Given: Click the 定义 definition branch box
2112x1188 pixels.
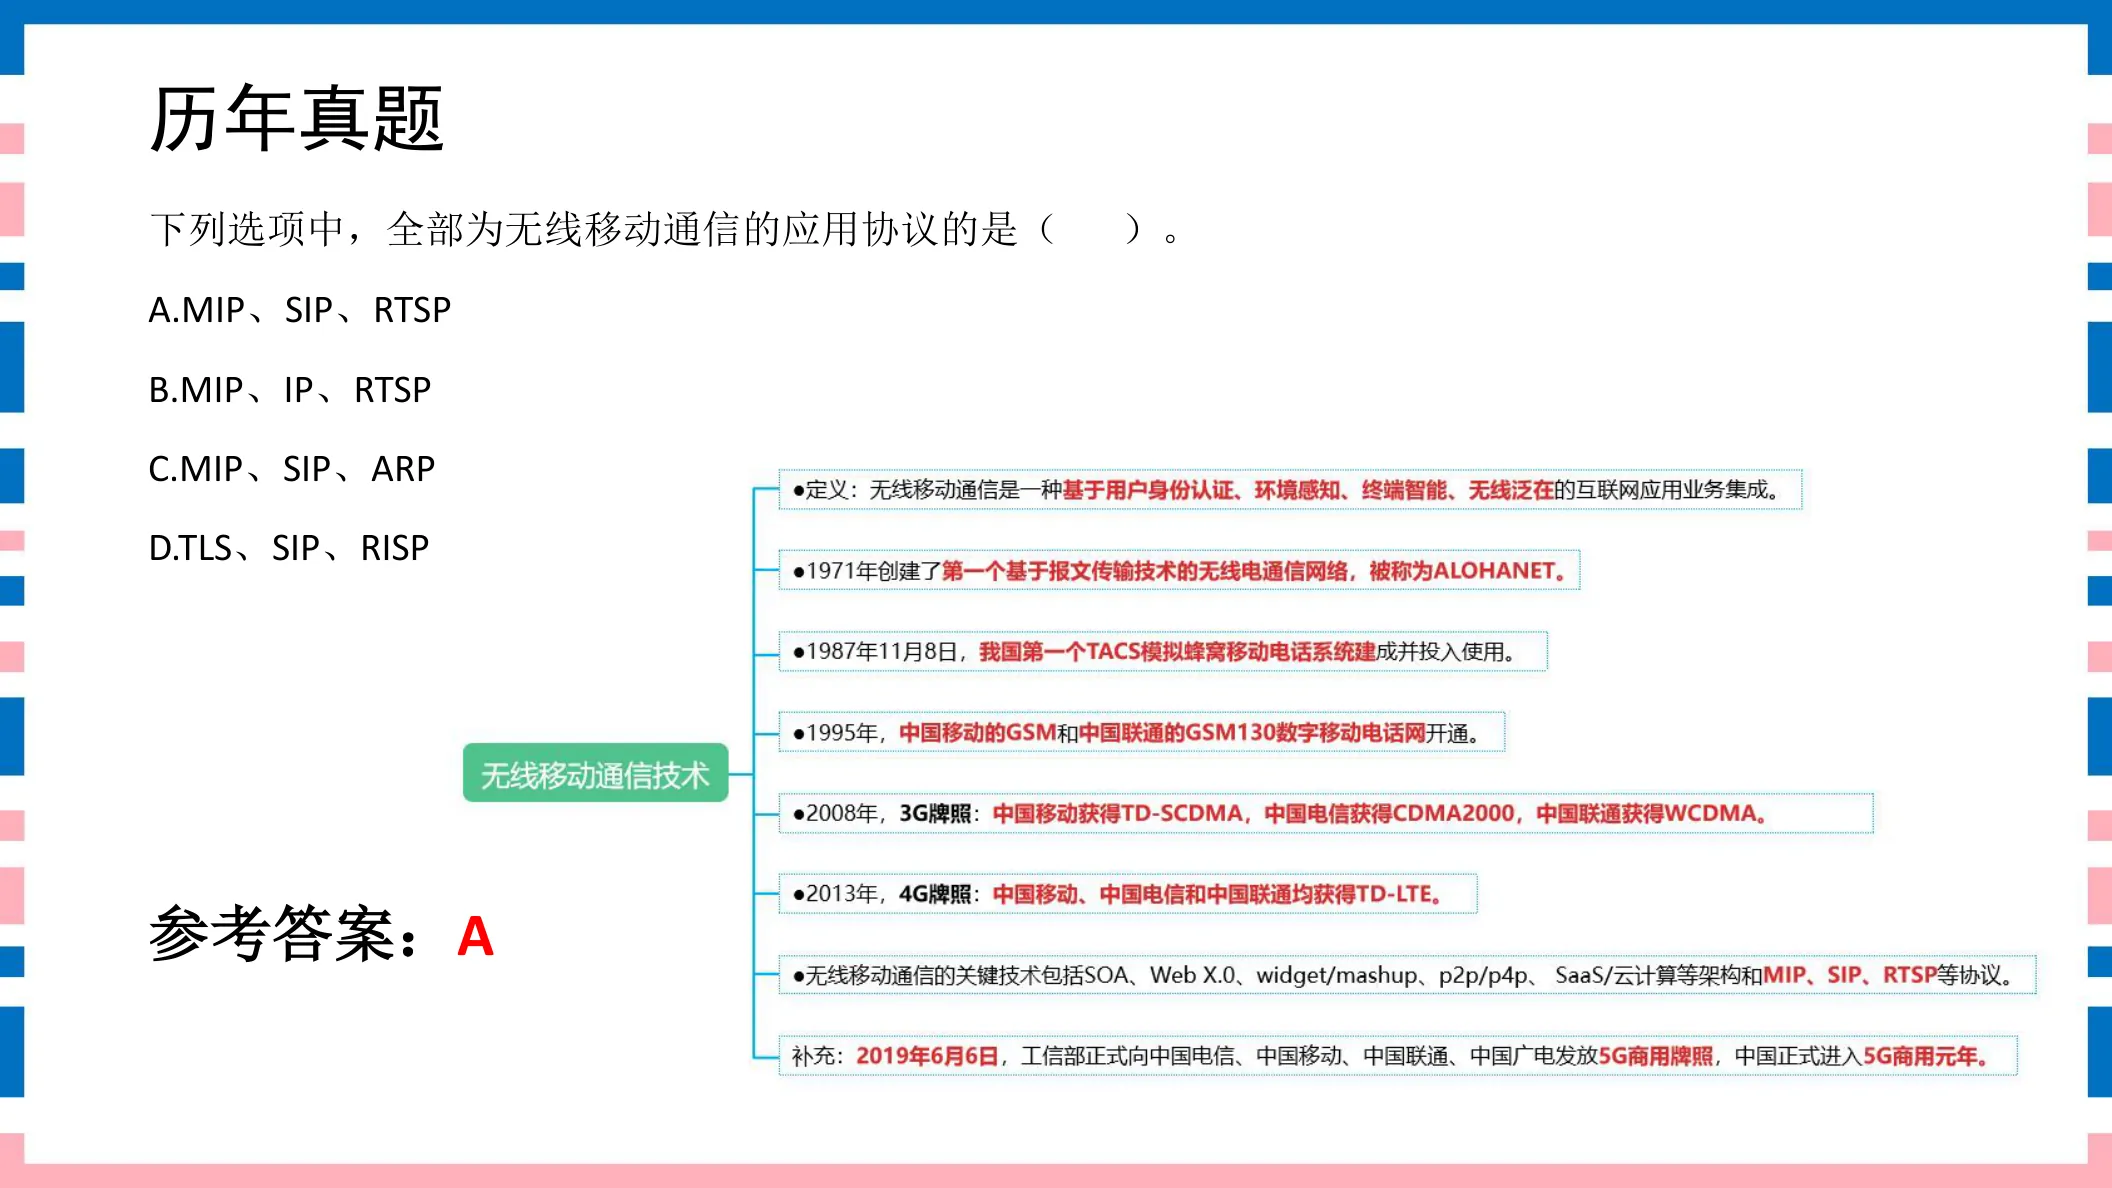Looking at the screenshot, I should pos(1290,490).
